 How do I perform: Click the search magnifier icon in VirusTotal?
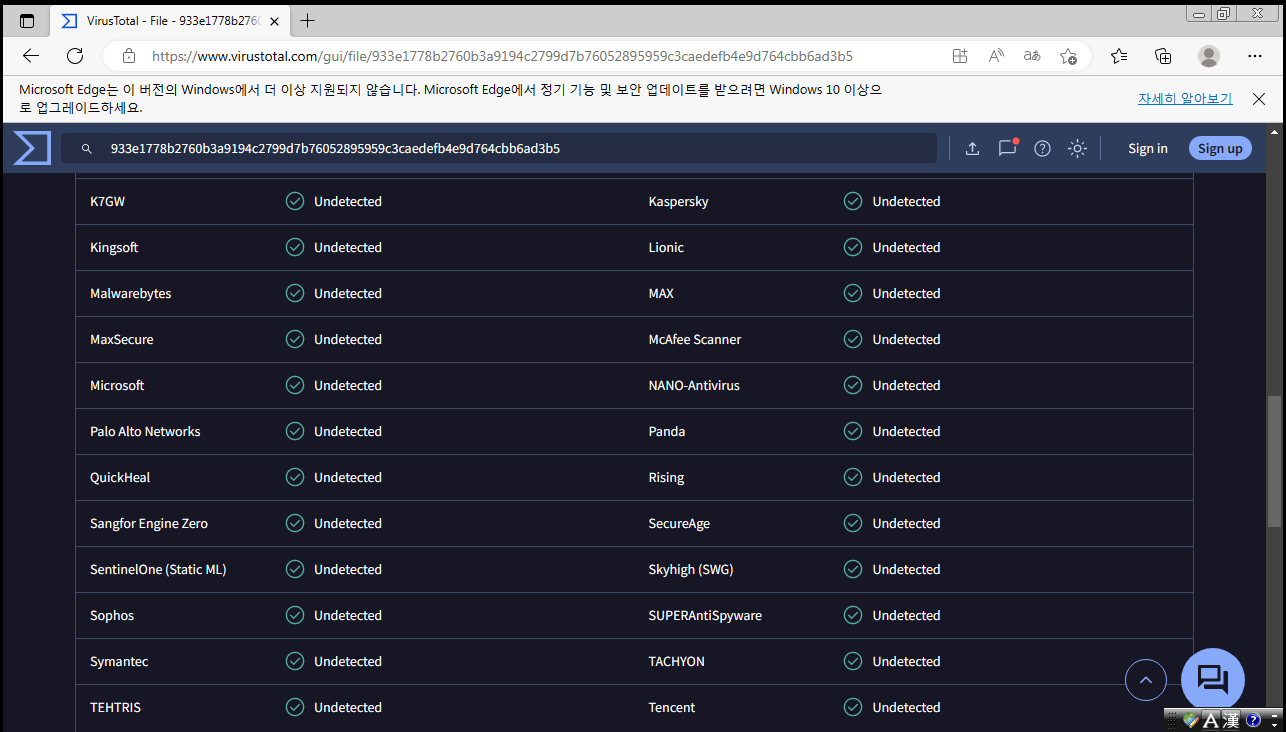tap(88, 149)
